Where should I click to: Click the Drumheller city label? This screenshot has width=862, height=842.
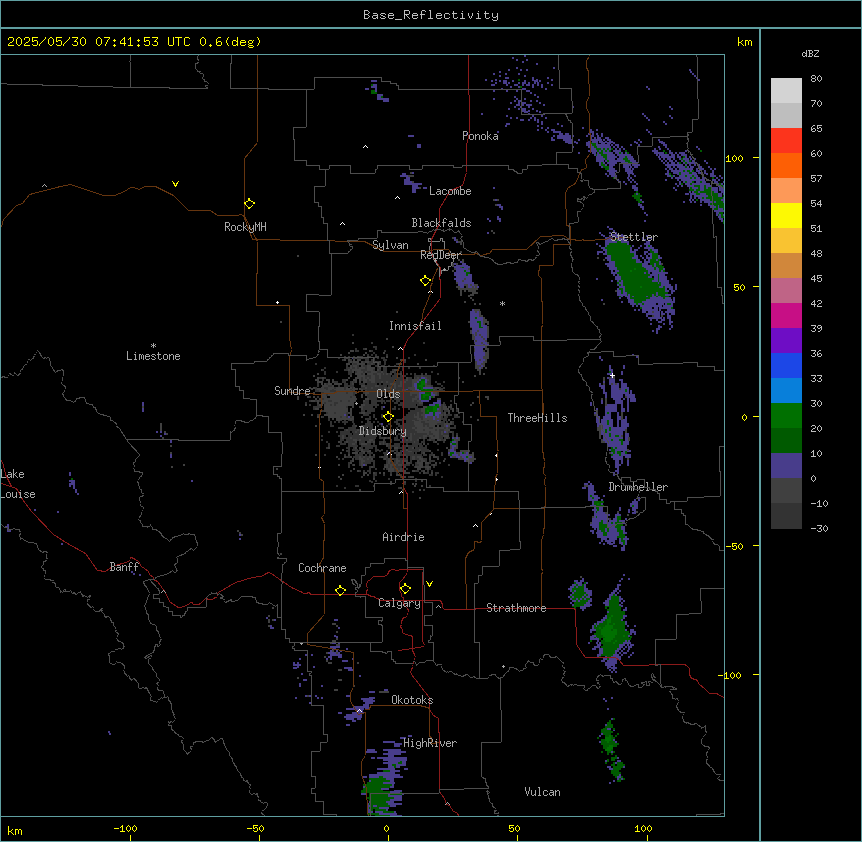(x=638, y=487)
